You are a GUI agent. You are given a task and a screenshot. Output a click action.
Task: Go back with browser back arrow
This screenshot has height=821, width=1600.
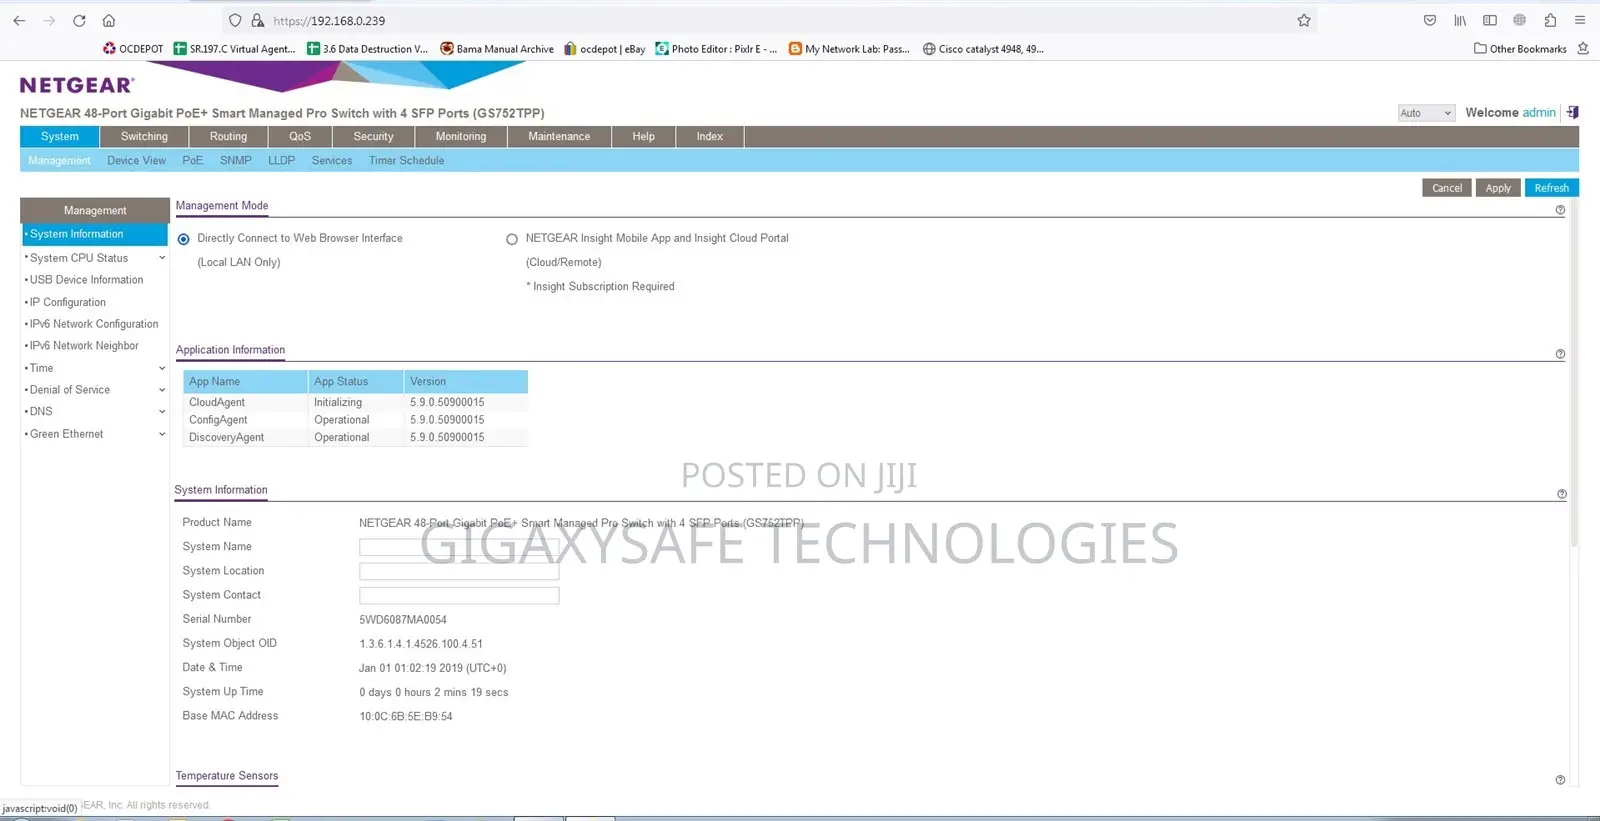19,20
